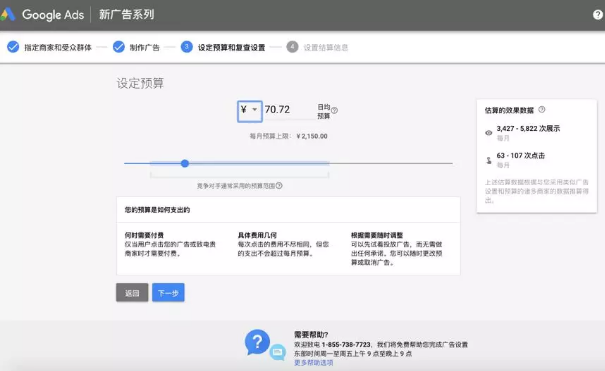Click the 返回 button
The height and width of the screenshot is (371, 605).
click(x=132, y=293)
